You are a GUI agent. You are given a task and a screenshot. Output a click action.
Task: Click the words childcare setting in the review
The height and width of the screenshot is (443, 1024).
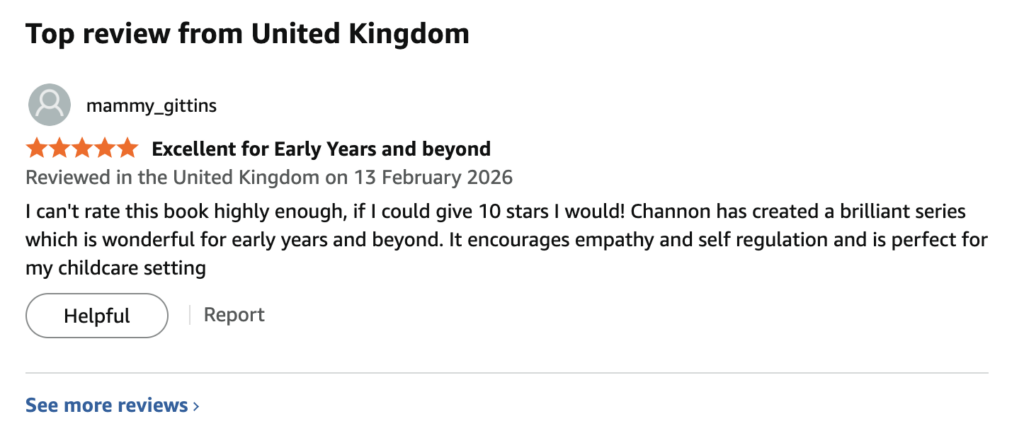tap(135, 268)
